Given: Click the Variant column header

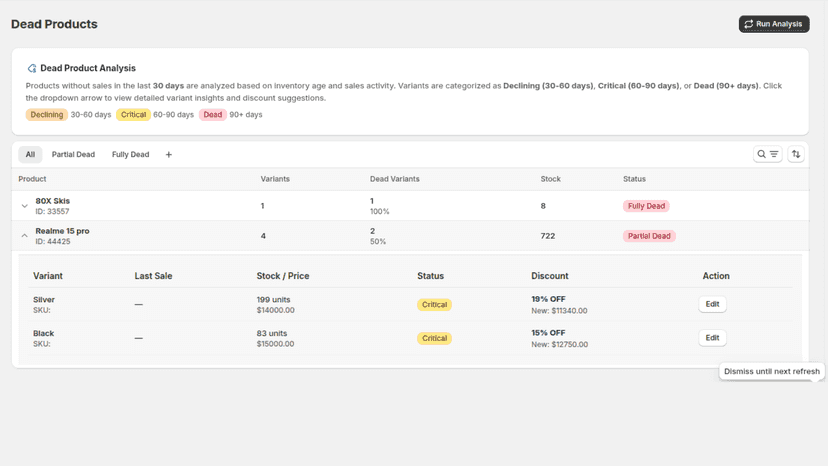Looking at the screenshot, I should [x=48, y=276].
